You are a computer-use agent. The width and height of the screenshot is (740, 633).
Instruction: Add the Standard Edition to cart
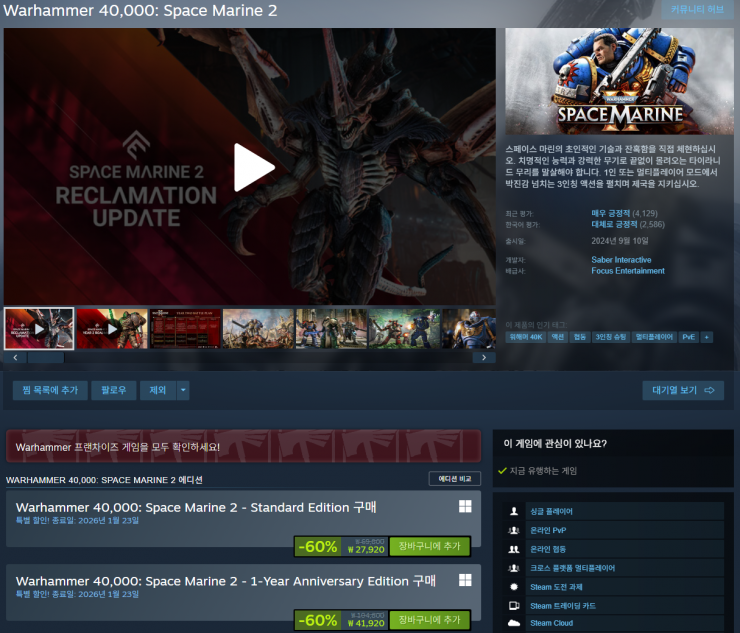pos(429,546)
